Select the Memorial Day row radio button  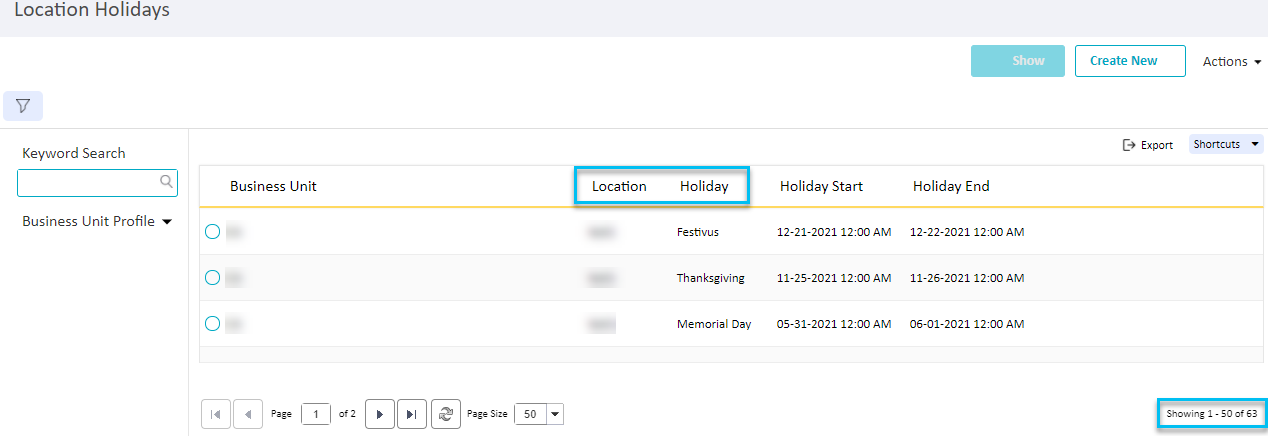click(x=212, y=324)
